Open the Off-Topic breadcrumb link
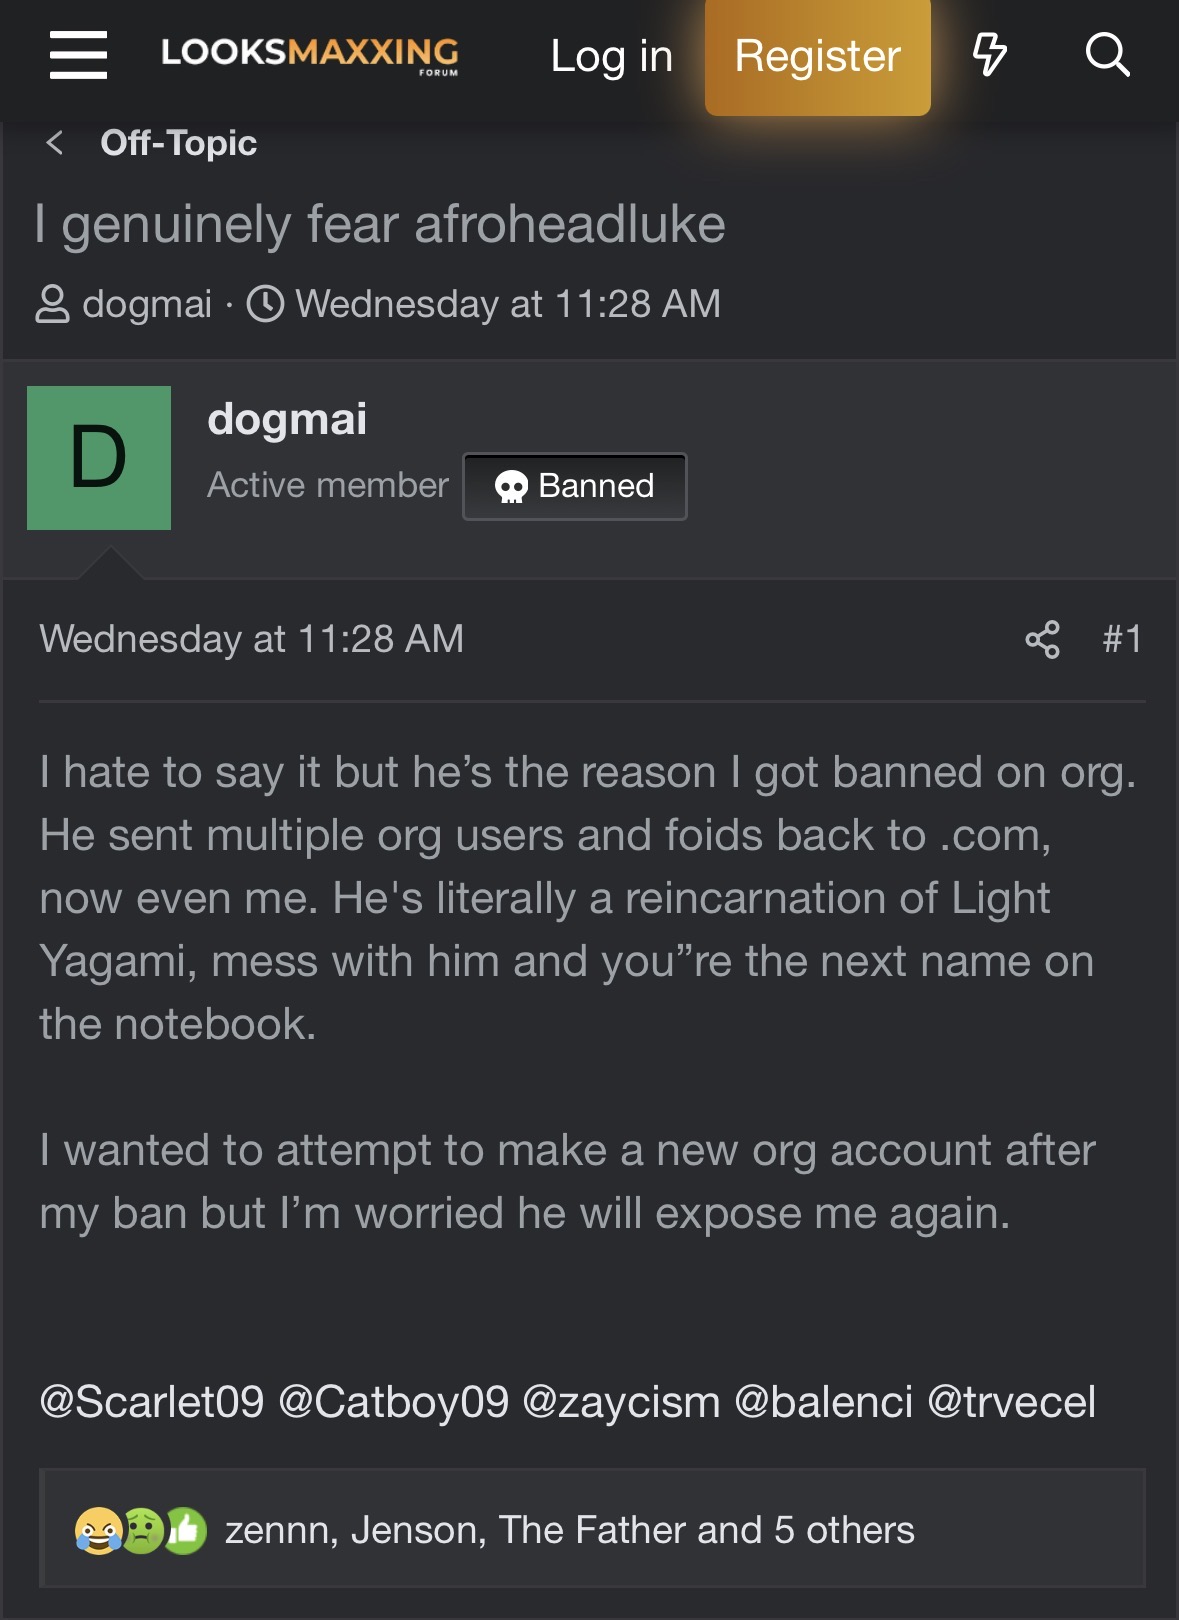The height and width of the screenshot is (1620, 1179). [179, 143]
